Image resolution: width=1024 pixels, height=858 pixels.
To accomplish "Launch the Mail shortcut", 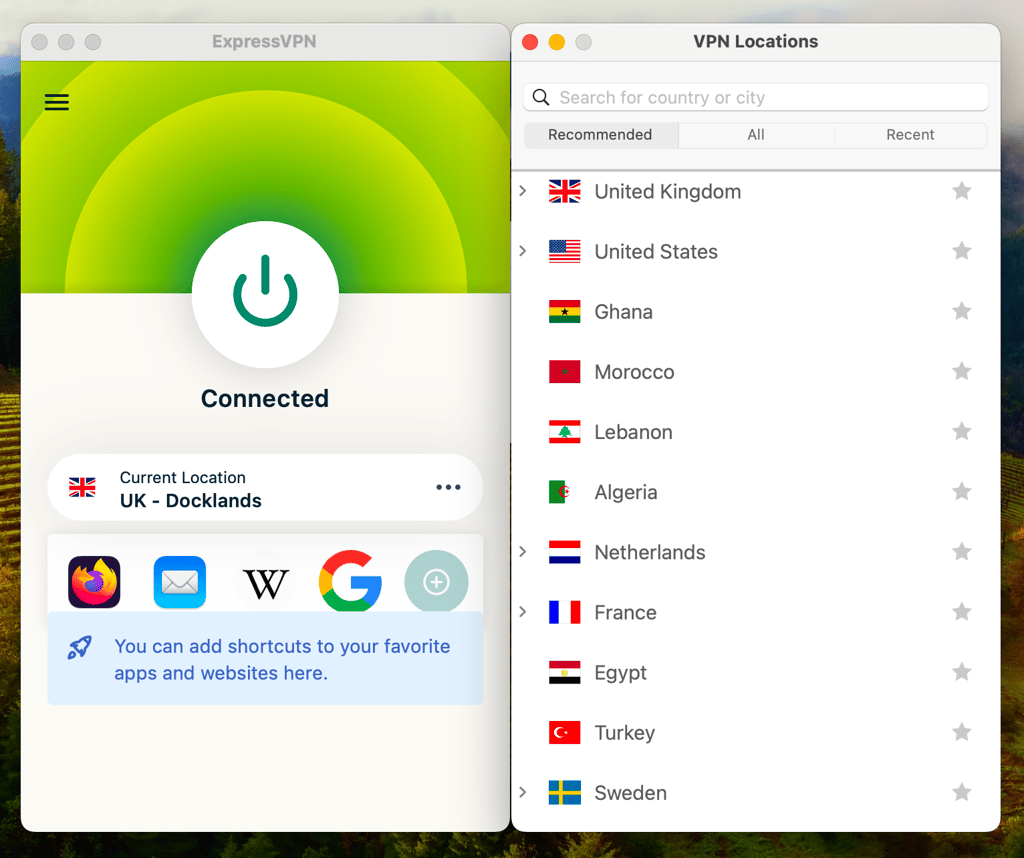I will coord(180,582).
